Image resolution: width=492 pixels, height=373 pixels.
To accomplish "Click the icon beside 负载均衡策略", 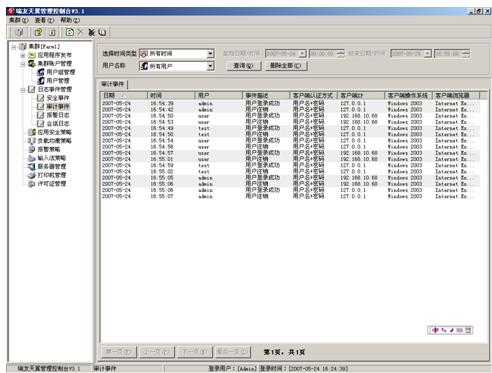I will coord(32,141).
